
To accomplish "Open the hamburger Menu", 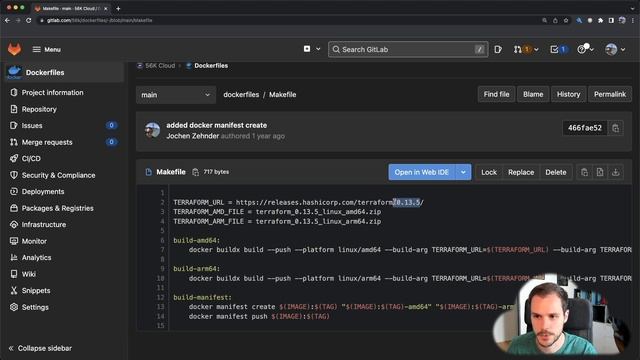I will point(47,49).
